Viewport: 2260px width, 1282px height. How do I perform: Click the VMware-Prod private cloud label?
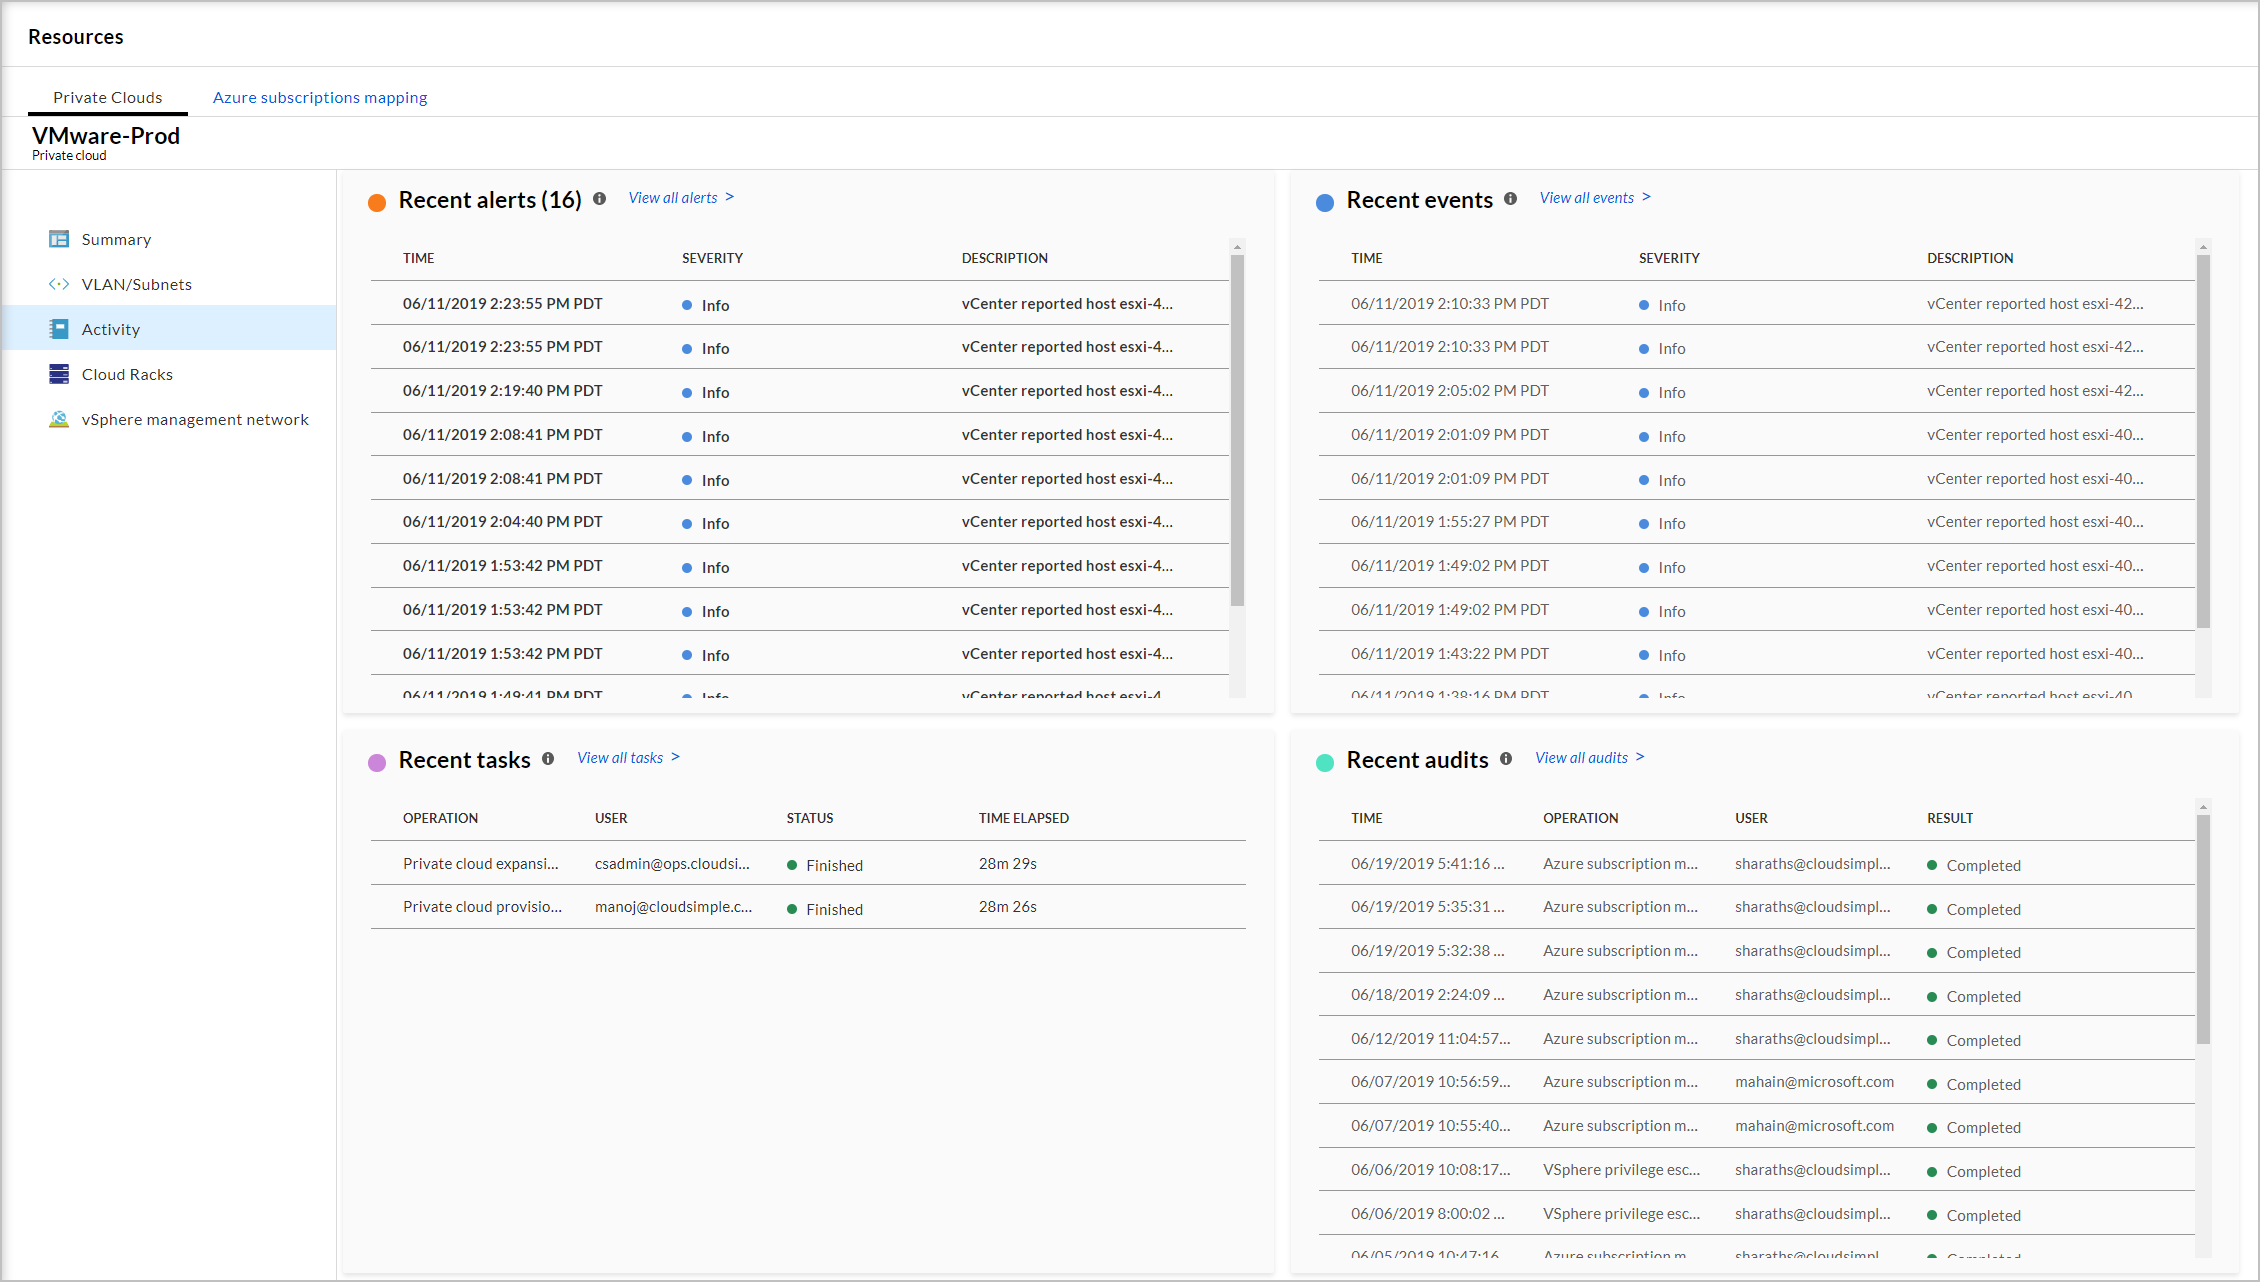click(106, 135)
